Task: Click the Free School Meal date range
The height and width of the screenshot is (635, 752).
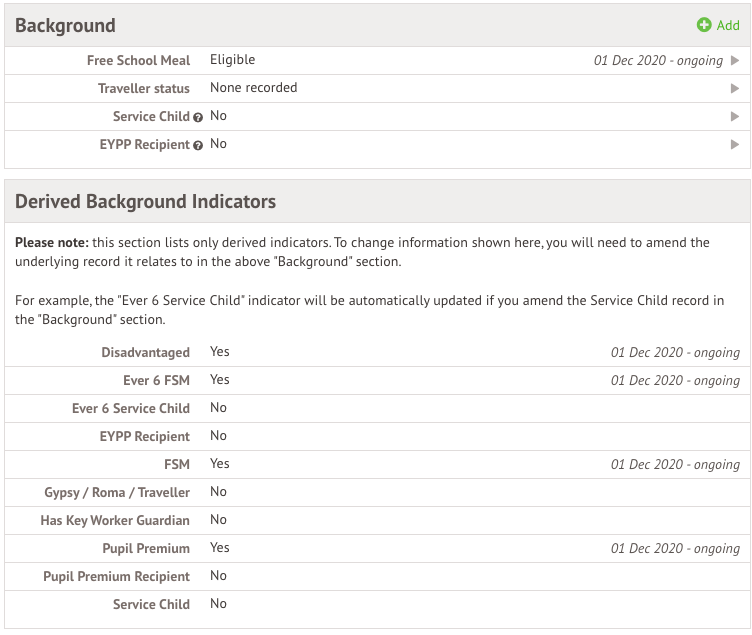Action: coord(658,61)
